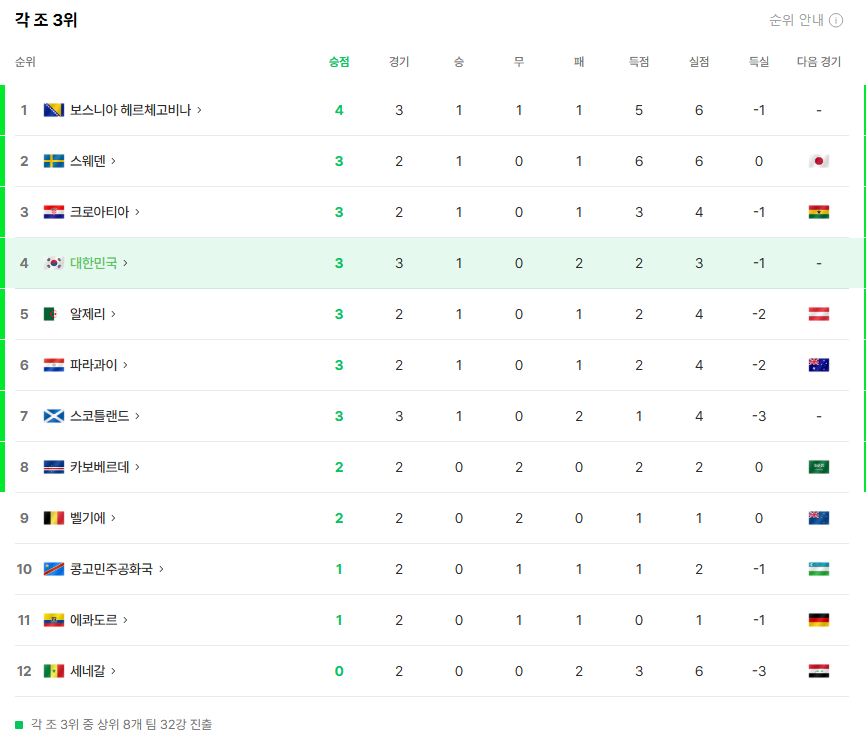Expand the 콩고민주공화국 row chevron
Viewport: 866px width, 740px height.
[161, 569]
